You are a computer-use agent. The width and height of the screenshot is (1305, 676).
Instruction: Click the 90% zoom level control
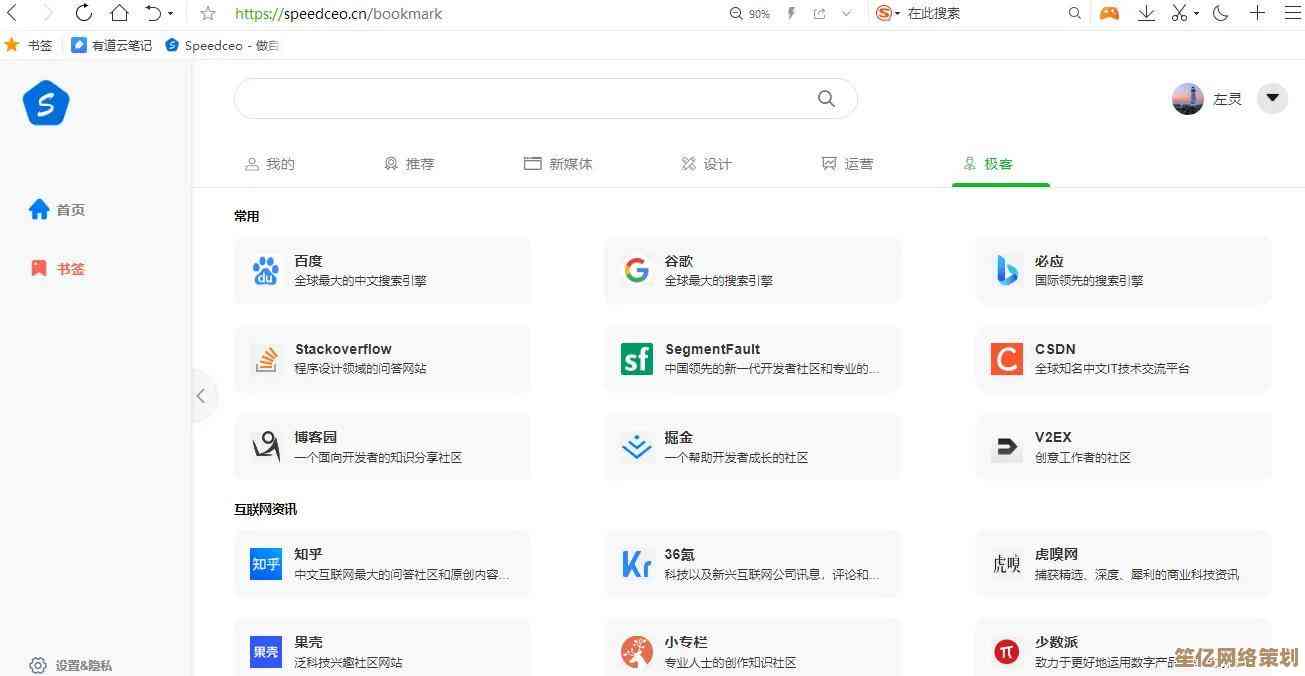coord(750,14)
